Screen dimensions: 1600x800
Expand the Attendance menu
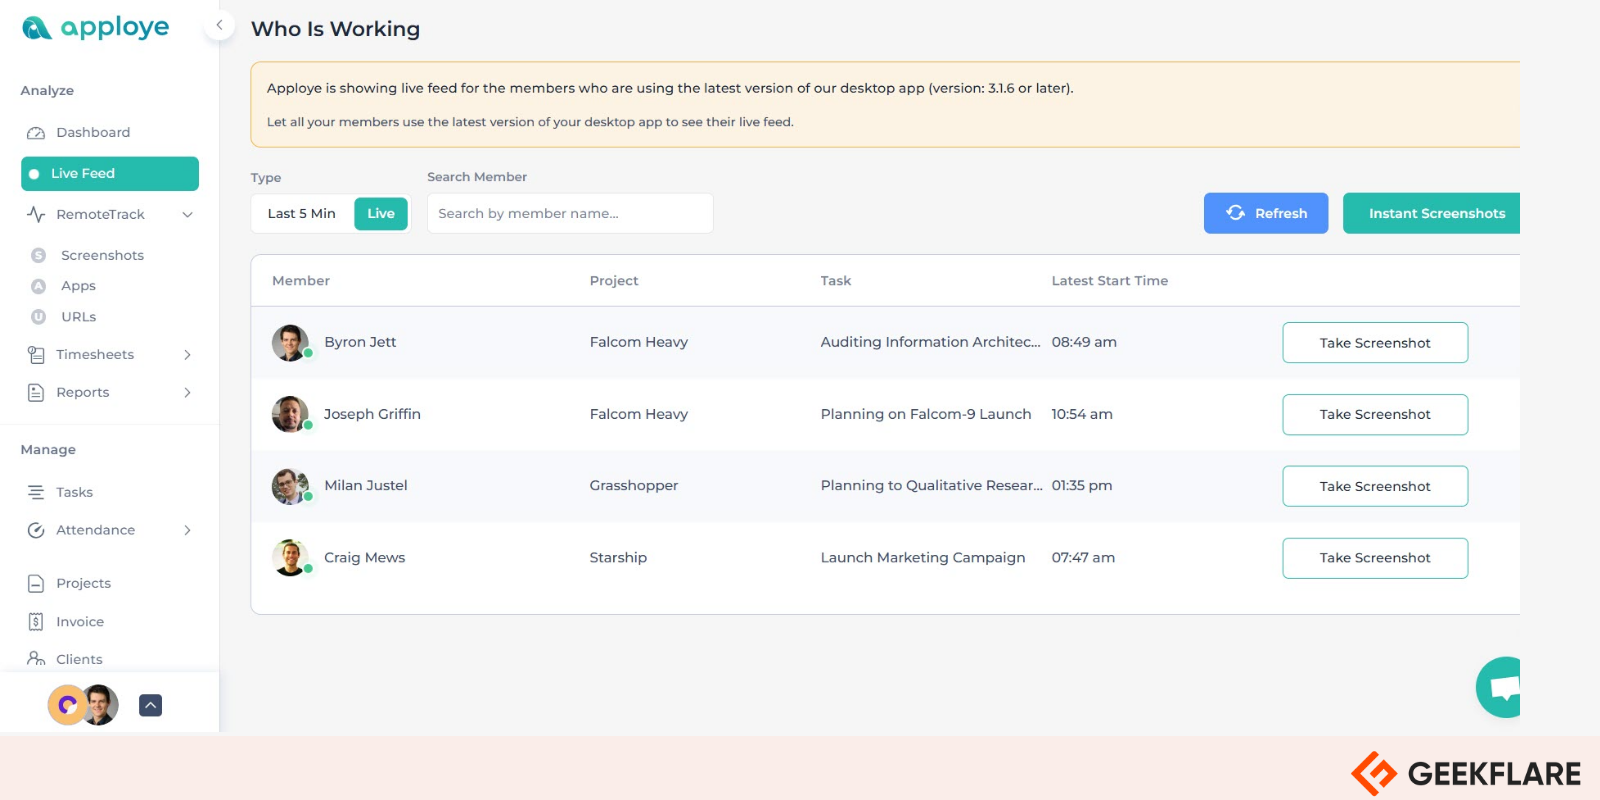tap(187, 531)
